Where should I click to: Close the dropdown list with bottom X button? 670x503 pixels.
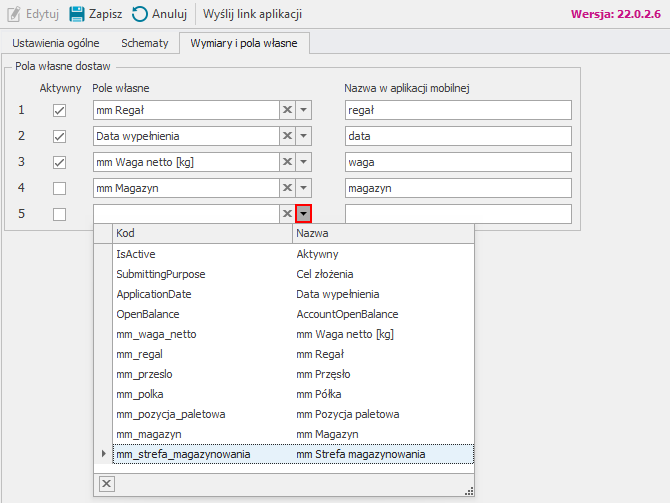pos(107,483)
